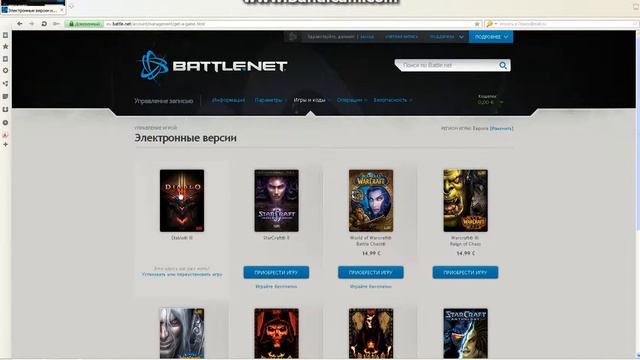
Task: Click the green secure padlock badge
Action: point(84,24)
